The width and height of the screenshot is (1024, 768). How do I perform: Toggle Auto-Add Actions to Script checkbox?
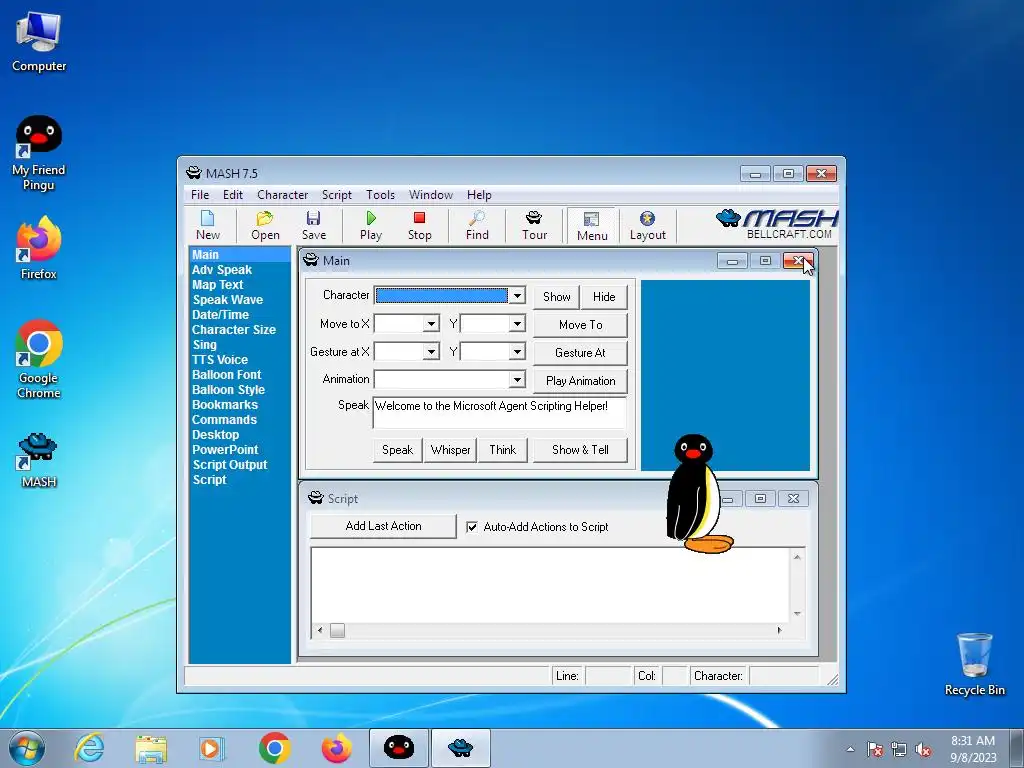472,526
